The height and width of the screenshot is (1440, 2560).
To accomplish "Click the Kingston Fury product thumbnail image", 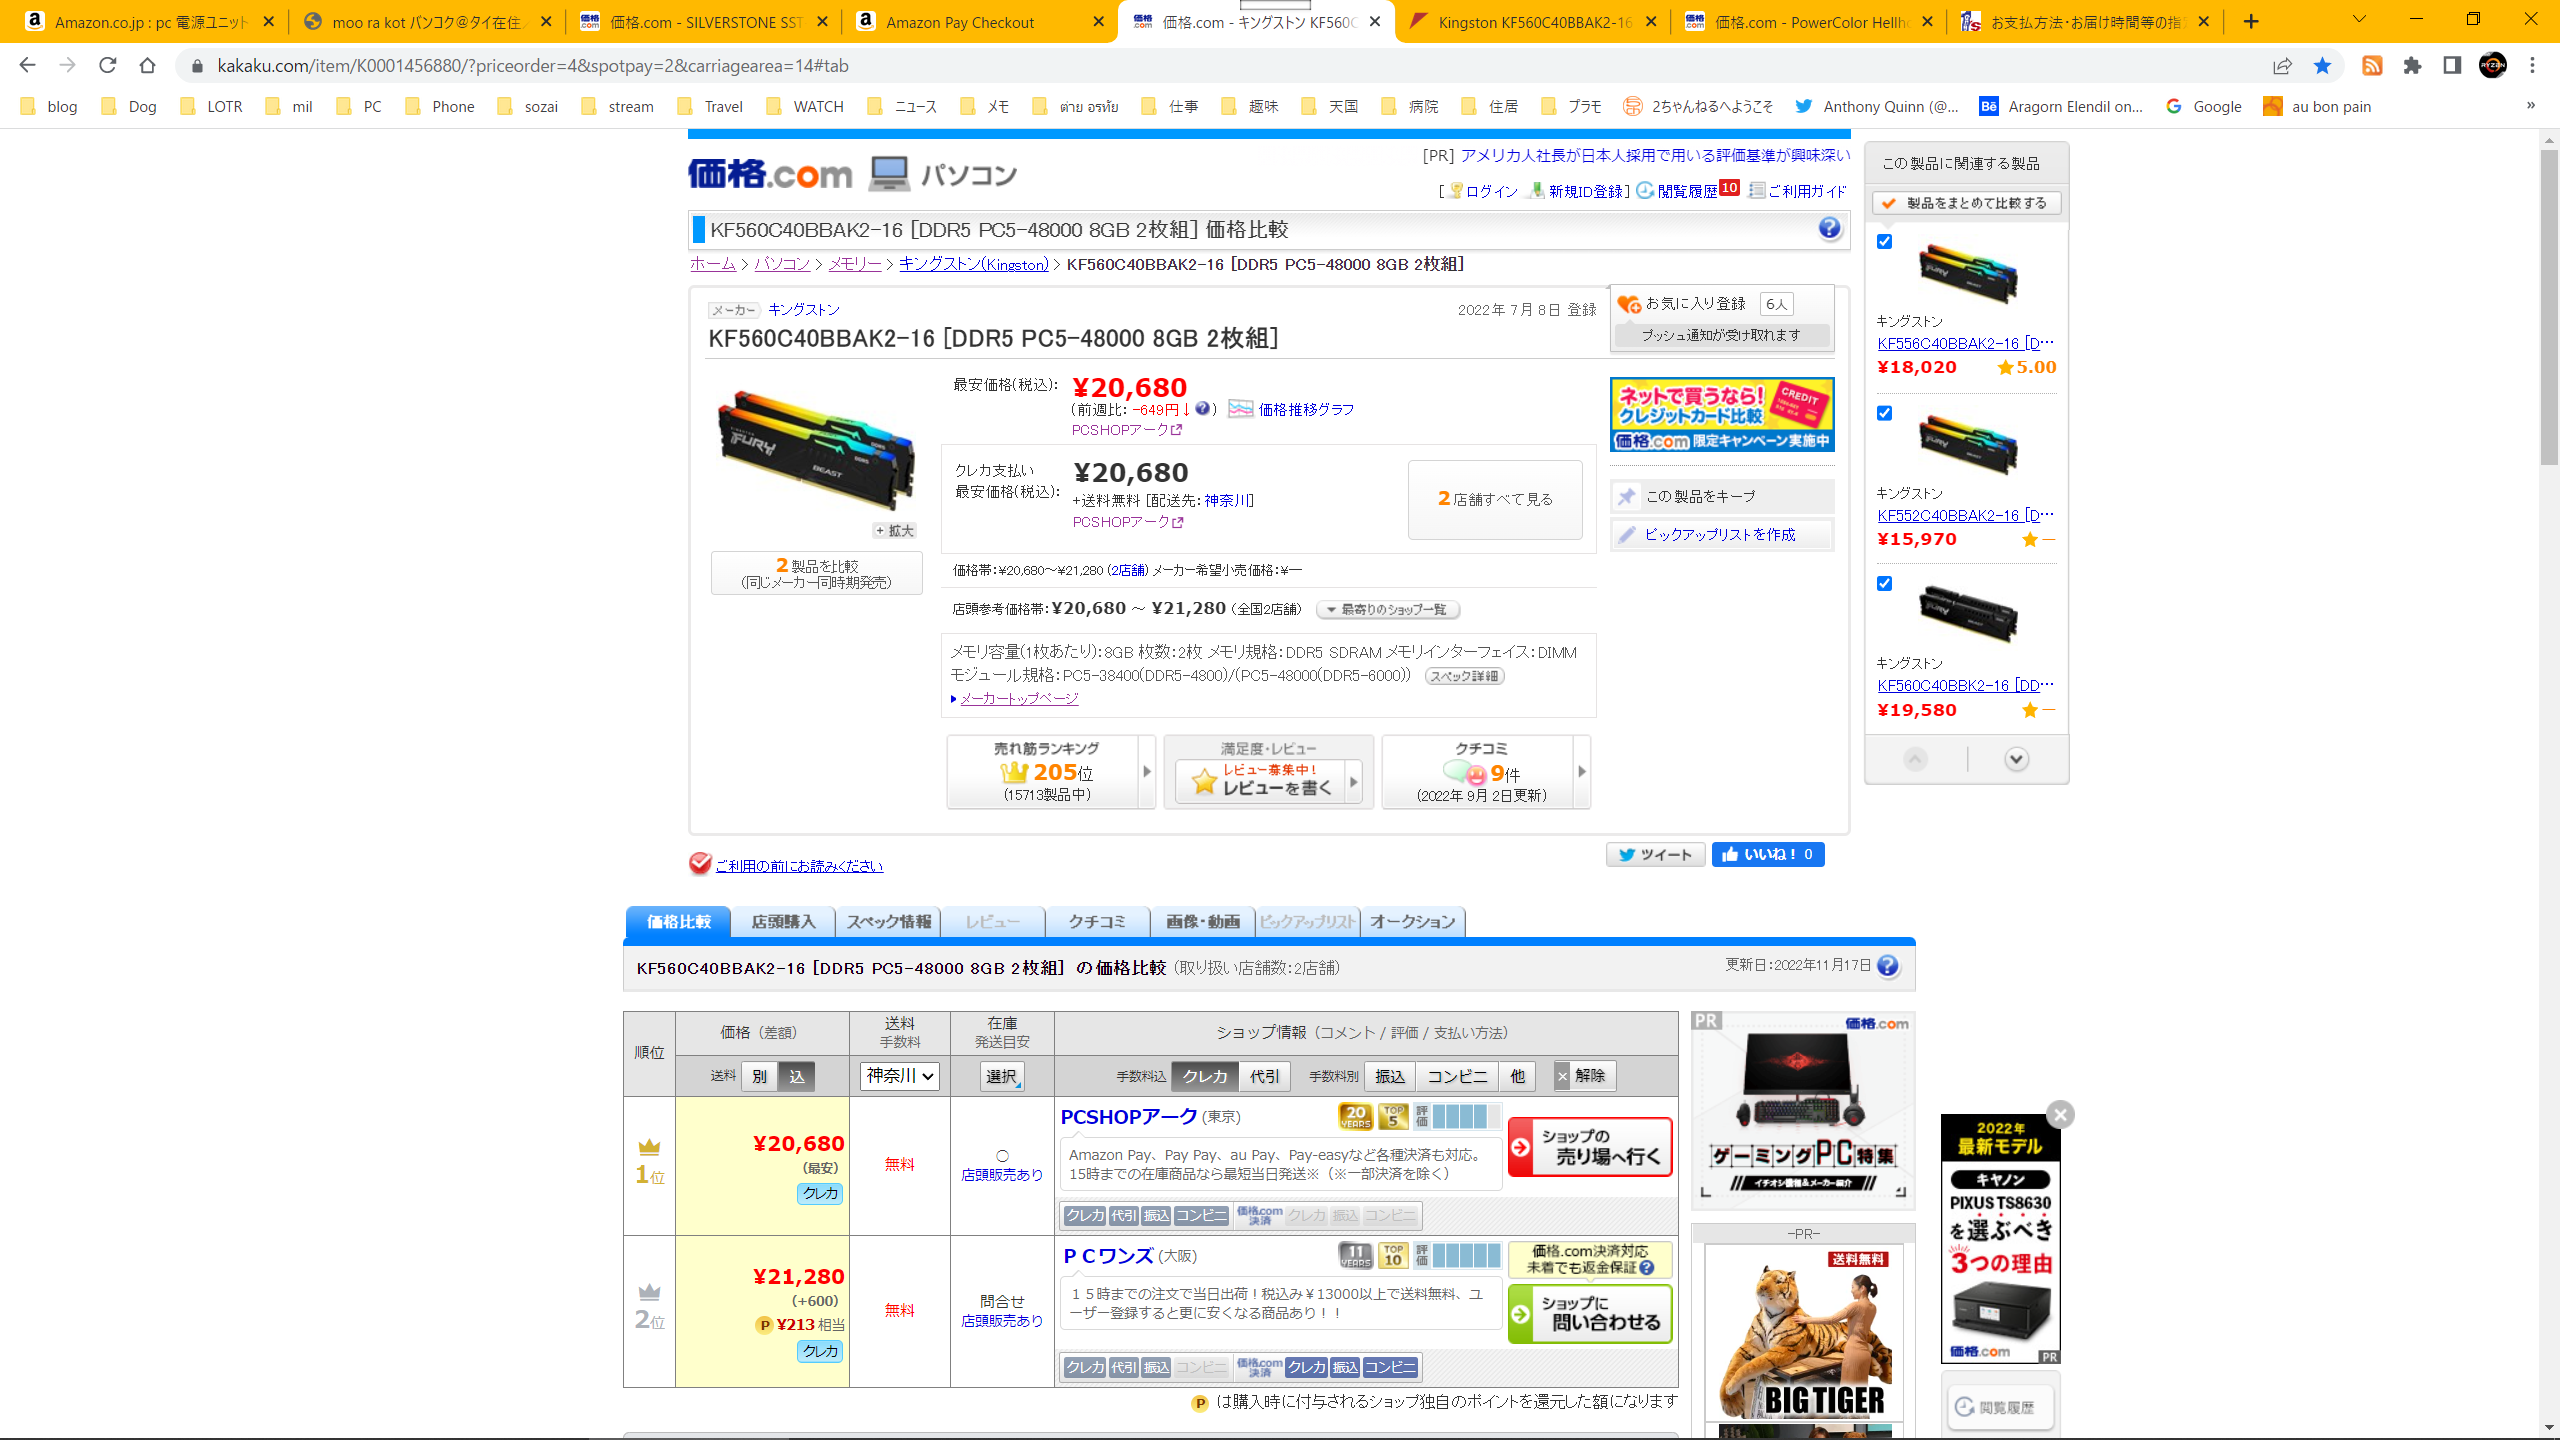I will tap(816, 450).
